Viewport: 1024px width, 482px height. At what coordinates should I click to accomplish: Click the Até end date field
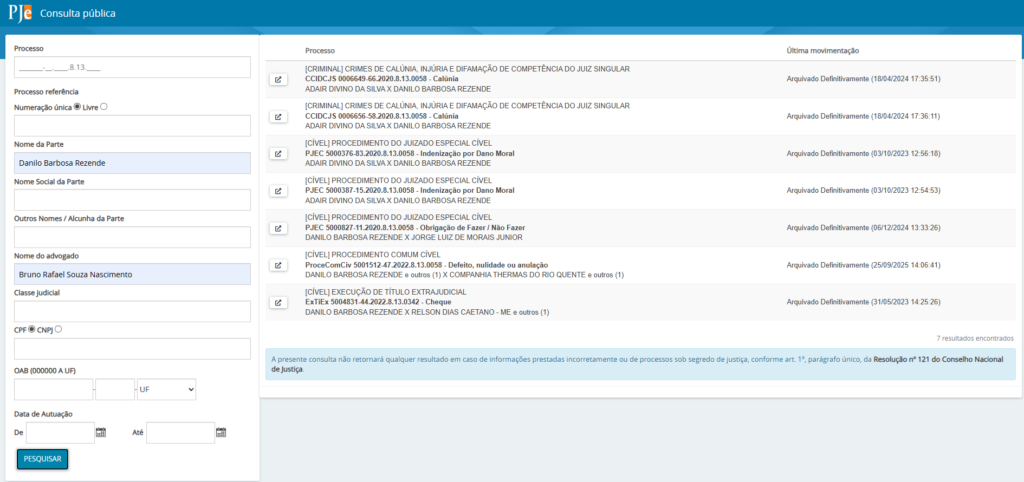click(181, 432)
